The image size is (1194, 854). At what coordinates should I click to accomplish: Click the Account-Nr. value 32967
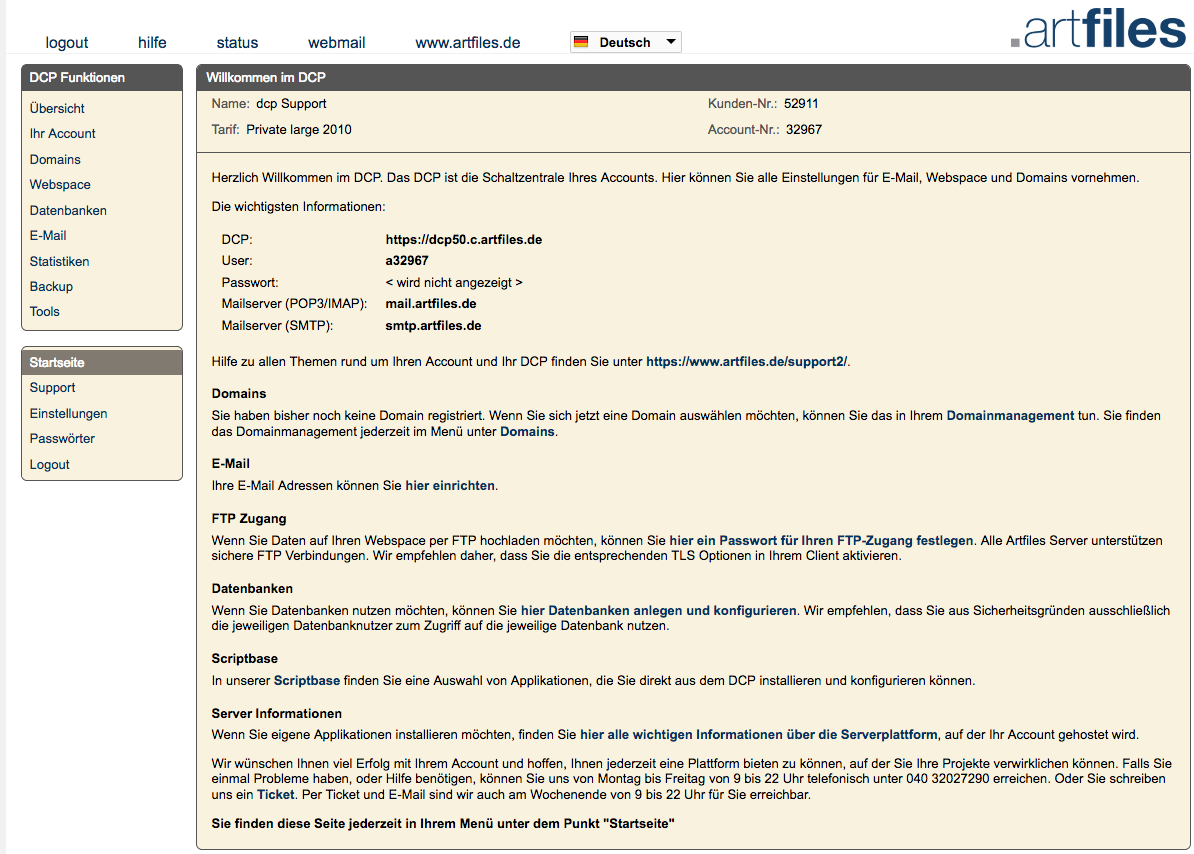804,129
